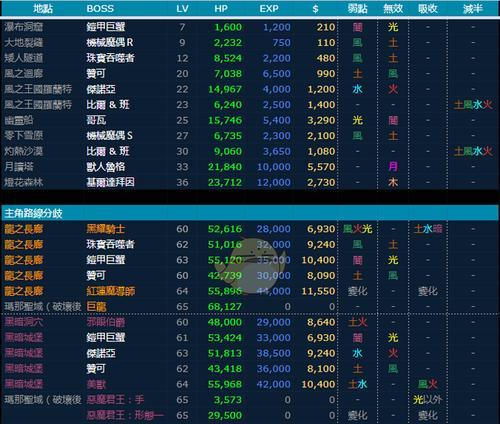Select HP value 3,573
This screenshot has width=500, height=424.
228,400
